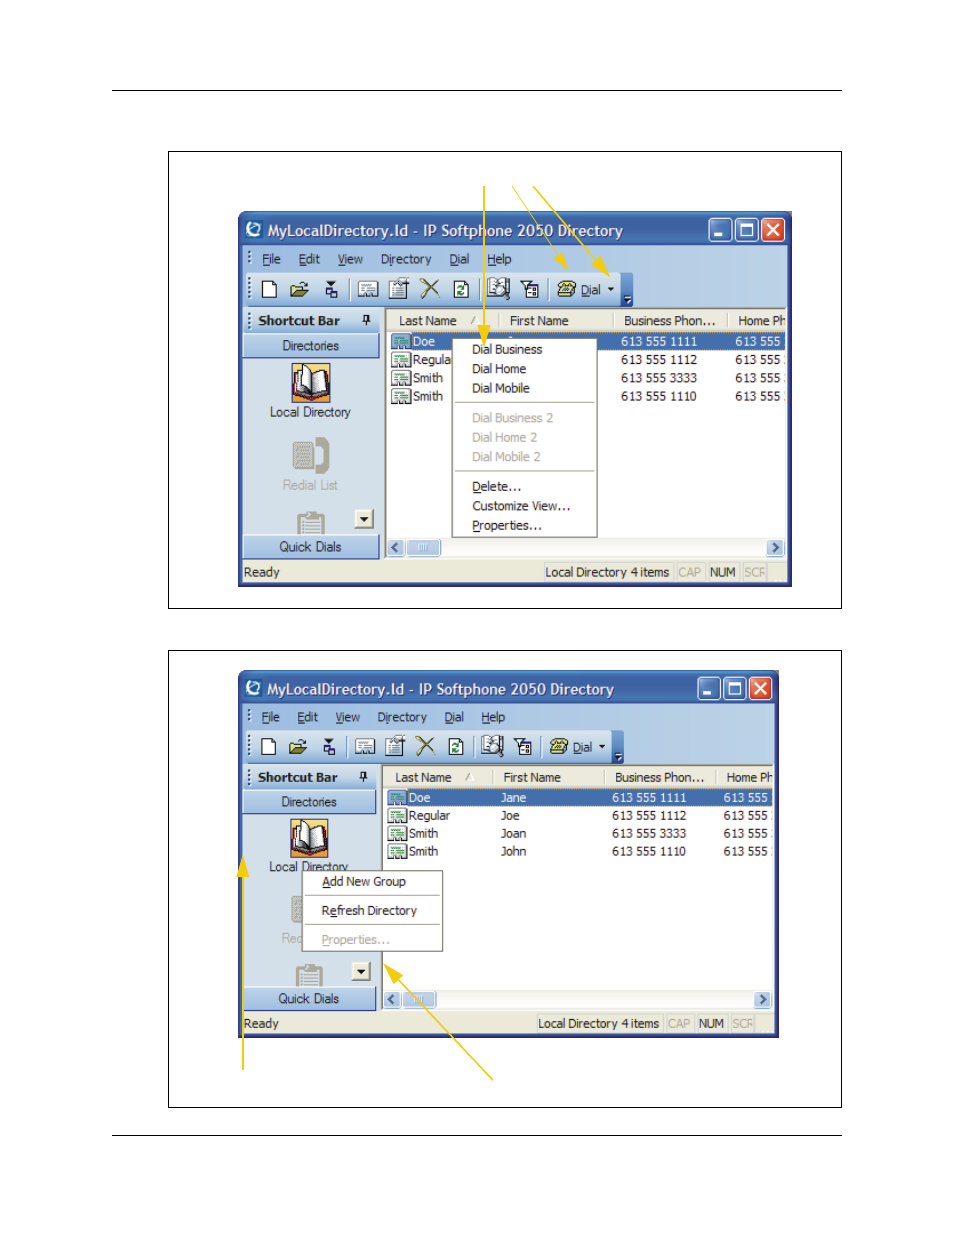Toggle the Shortcut Bar pin in upper window
This screenshot has height=1235, width=954.
point(366,320)
